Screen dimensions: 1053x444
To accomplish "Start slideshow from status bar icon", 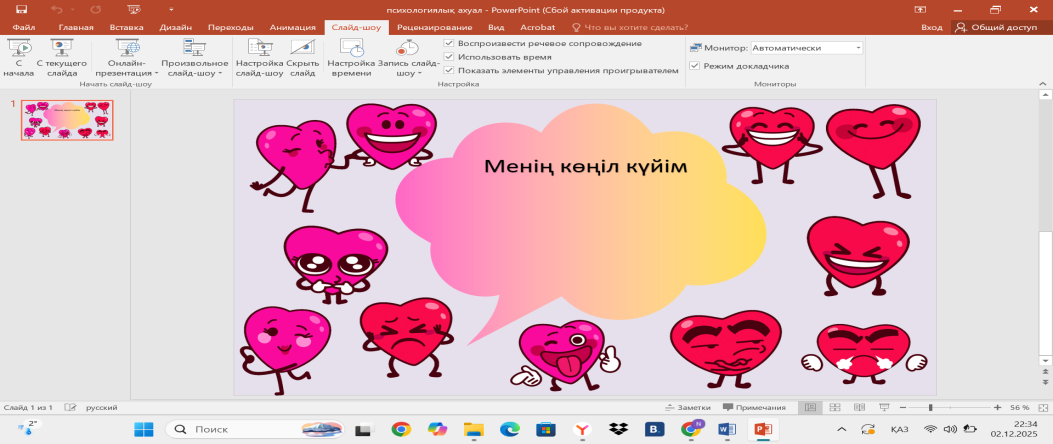I will click(884, 408).
